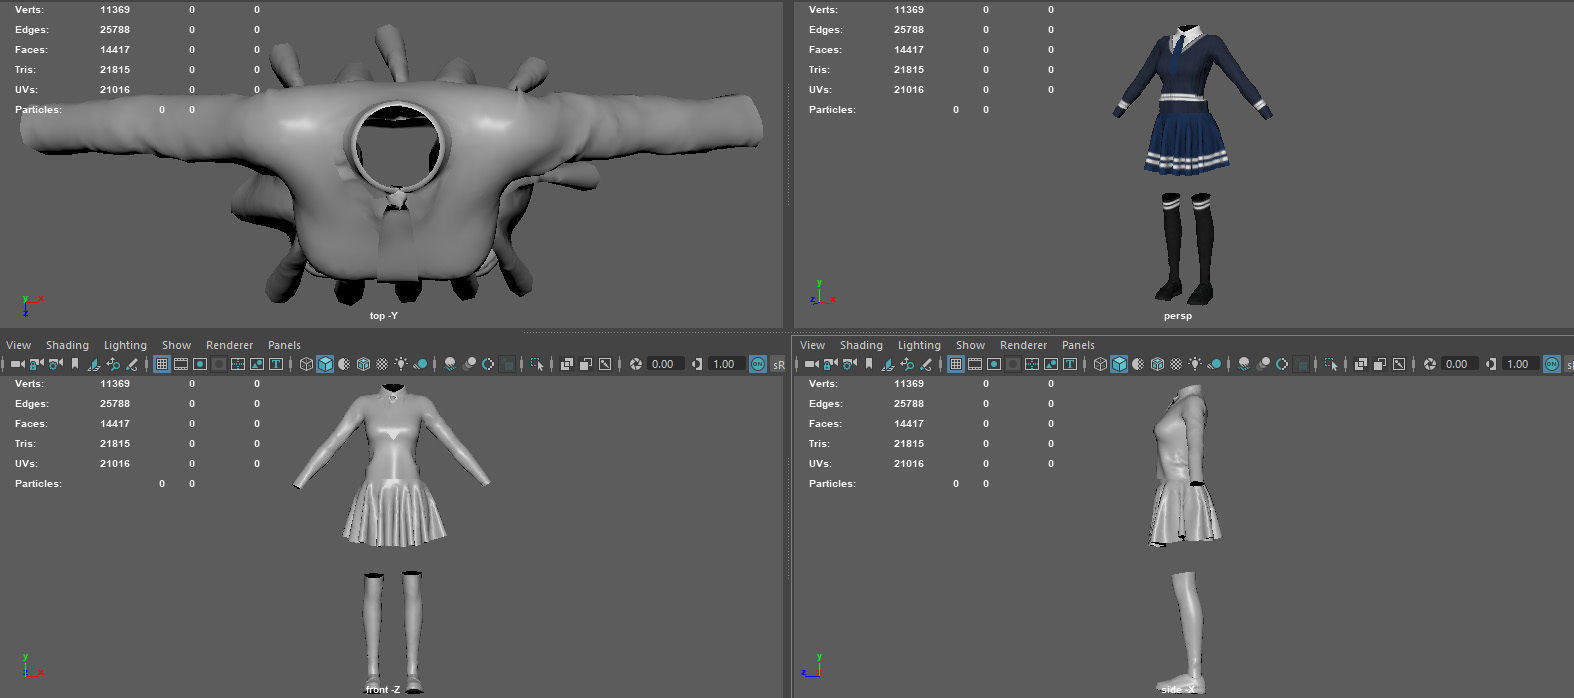Open Panels menu of front panel

coord(284,345)
